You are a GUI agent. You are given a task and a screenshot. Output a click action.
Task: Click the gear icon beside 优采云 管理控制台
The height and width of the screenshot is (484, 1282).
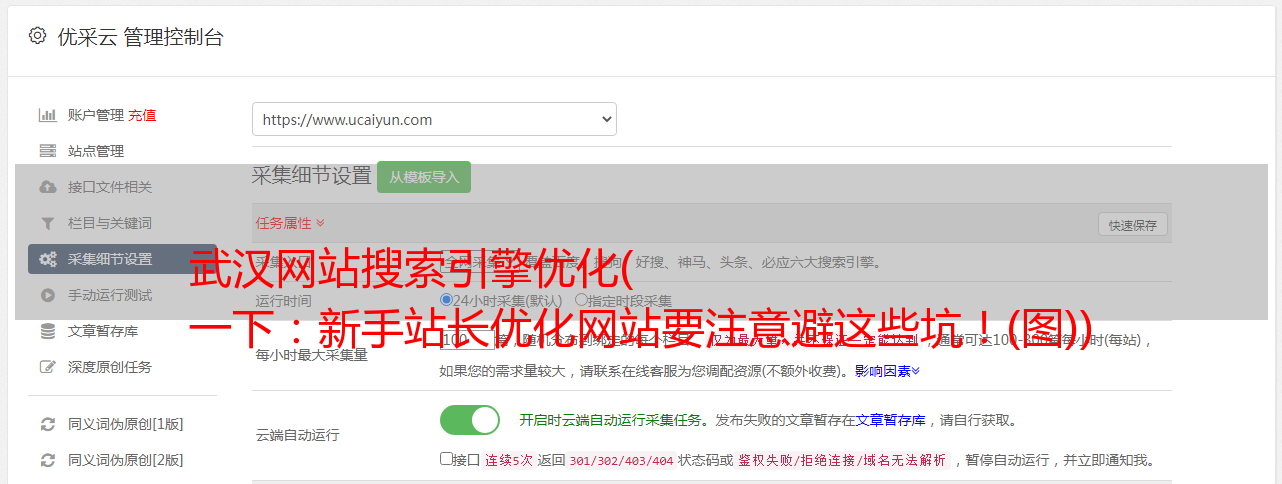point(37,36)
